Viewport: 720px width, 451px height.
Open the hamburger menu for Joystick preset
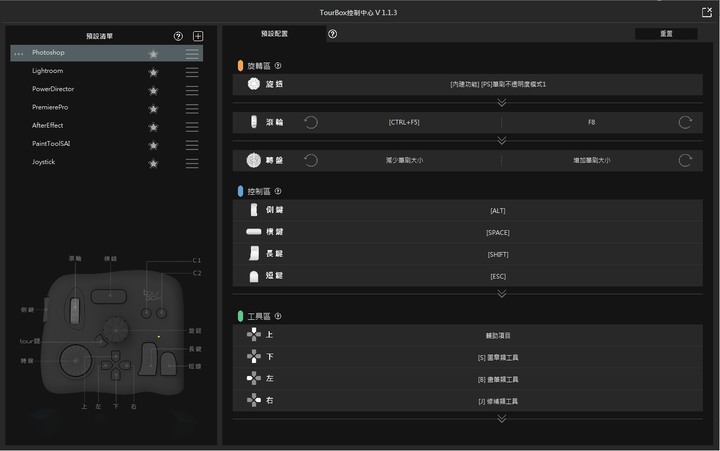click(192, 163)
